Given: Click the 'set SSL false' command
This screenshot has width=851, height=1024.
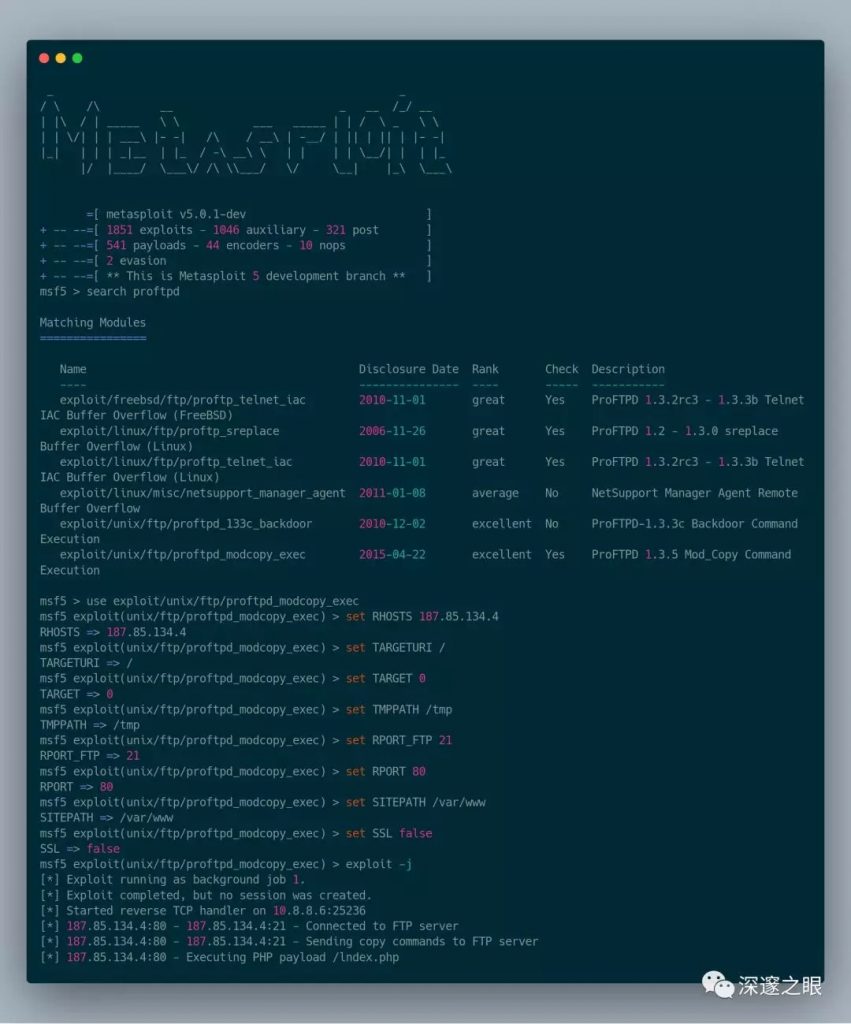Looking at the screenshot, I should point(389,833).
